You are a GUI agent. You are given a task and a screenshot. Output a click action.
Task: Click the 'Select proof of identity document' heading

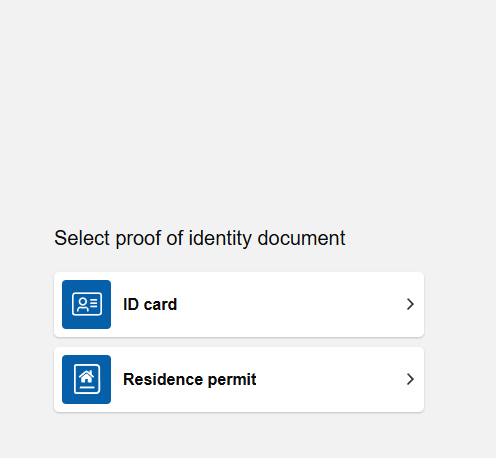[200, 238]
